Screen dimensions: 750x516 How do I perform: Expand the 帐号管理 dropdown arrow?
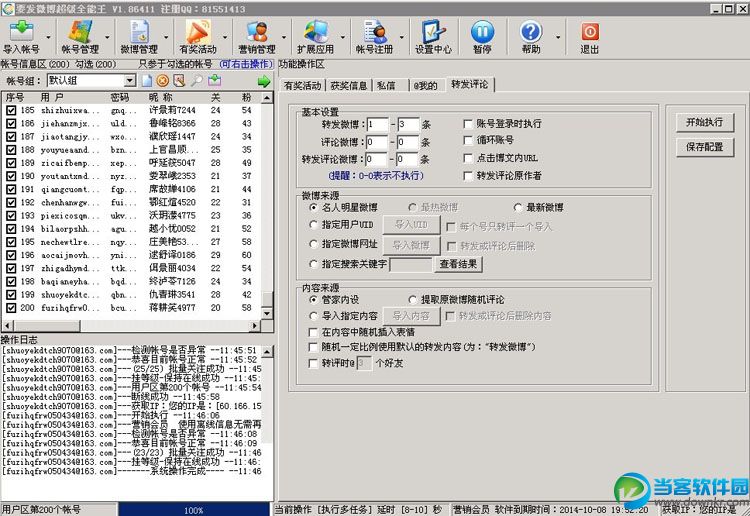[107, 37]
